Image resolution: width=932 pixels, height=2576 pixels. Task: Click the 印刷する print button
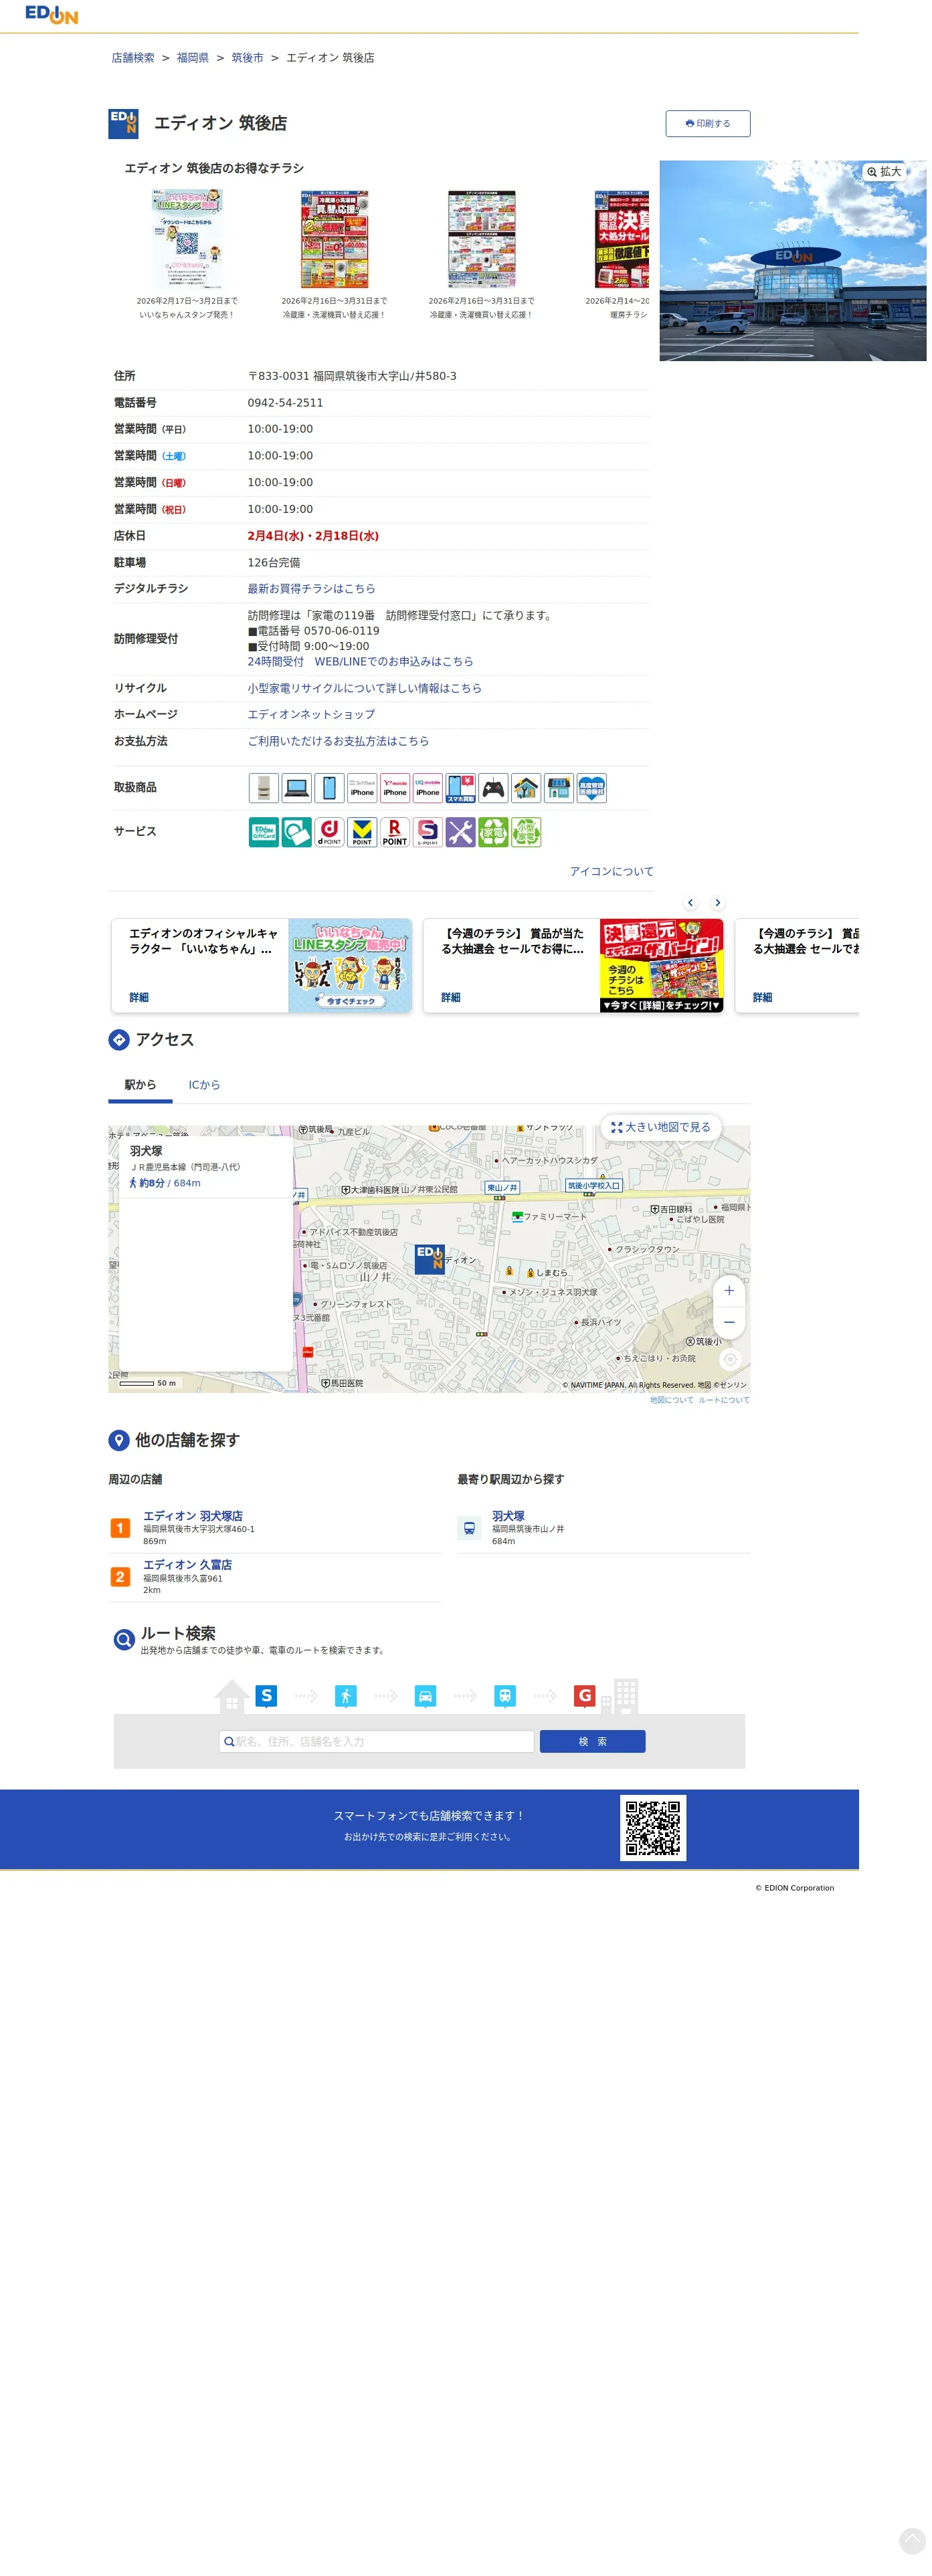(707, 123)
